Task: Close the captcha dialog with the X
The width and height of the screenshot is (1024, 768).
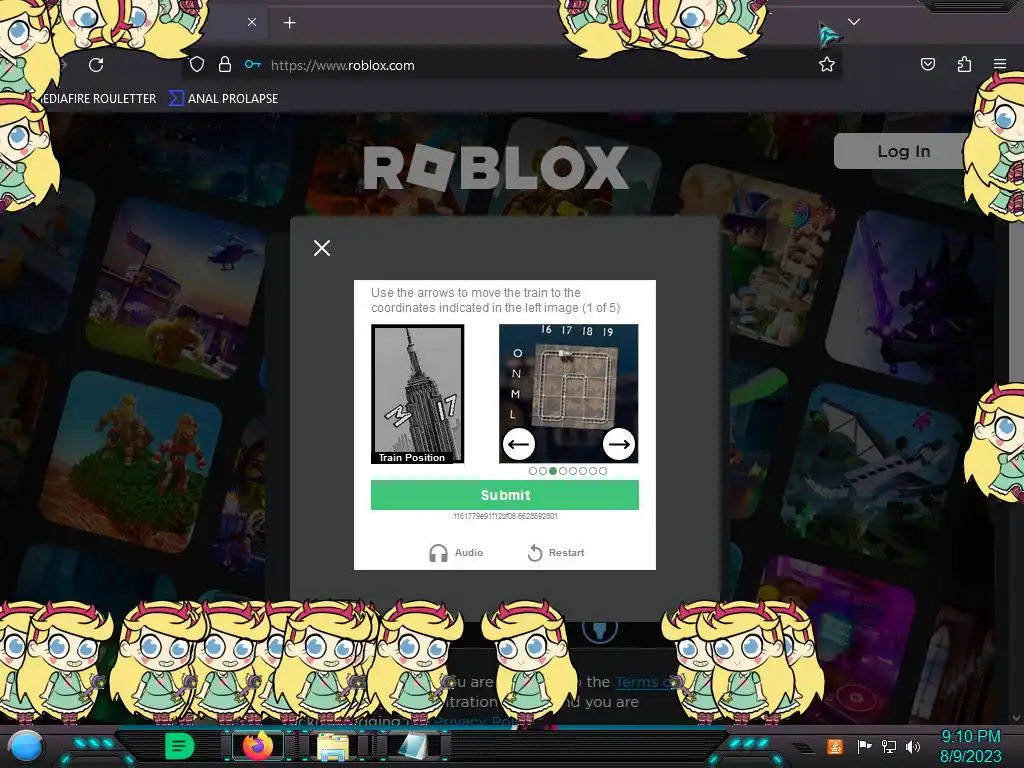Action: (321, 248)
